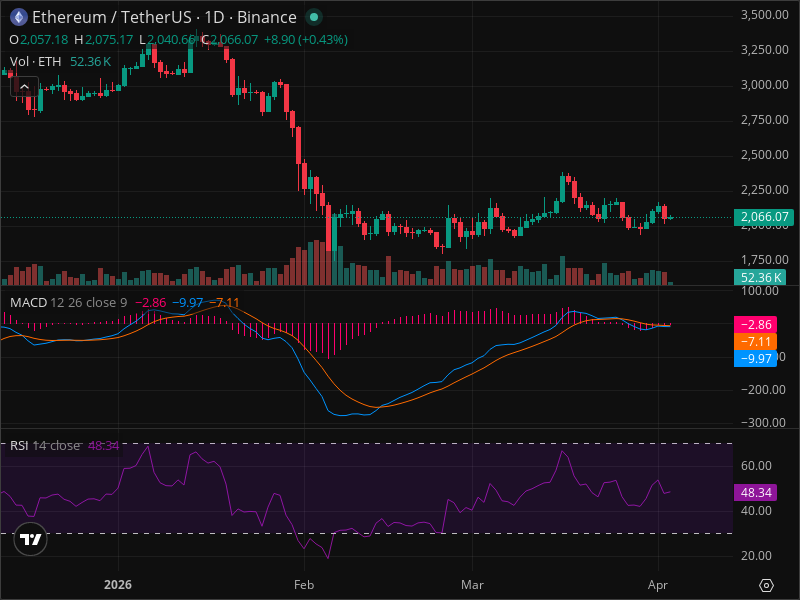Screen dimensions: 800x600
Task: Click the −300.00 MACD axis label
Action: [x=763, y=422]
